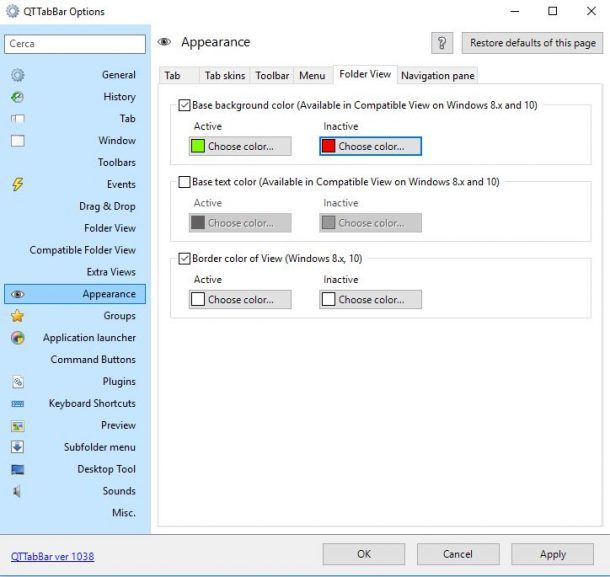Select Window in the sidebar list

click(75, 140)
